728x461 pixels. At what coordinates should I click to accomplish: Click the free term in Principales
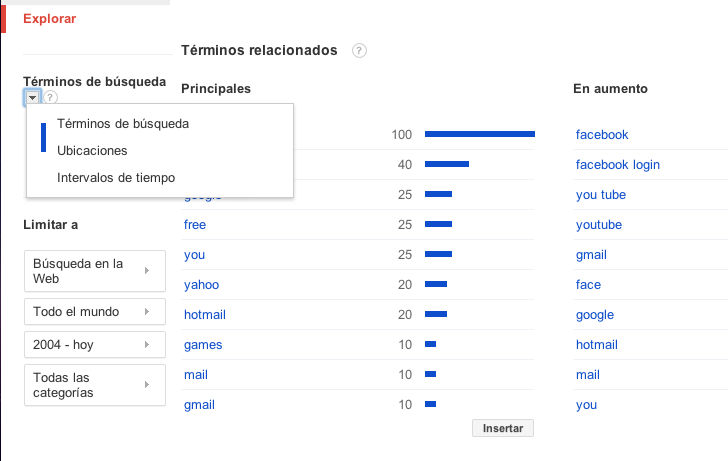coord(195,225)
